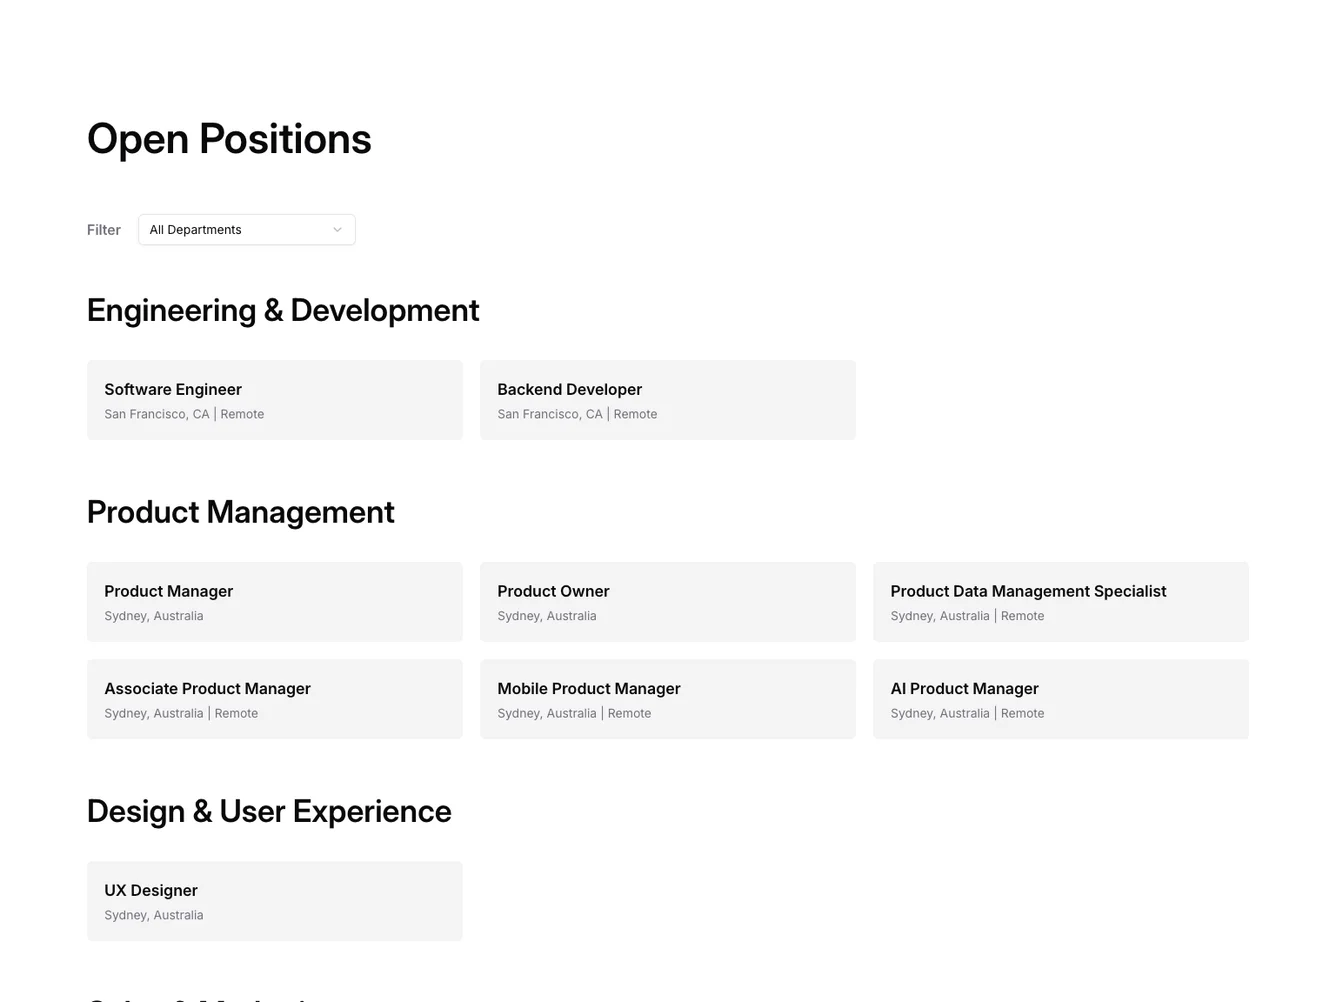Open the Mobile Product Manager position

click(667, 698)
